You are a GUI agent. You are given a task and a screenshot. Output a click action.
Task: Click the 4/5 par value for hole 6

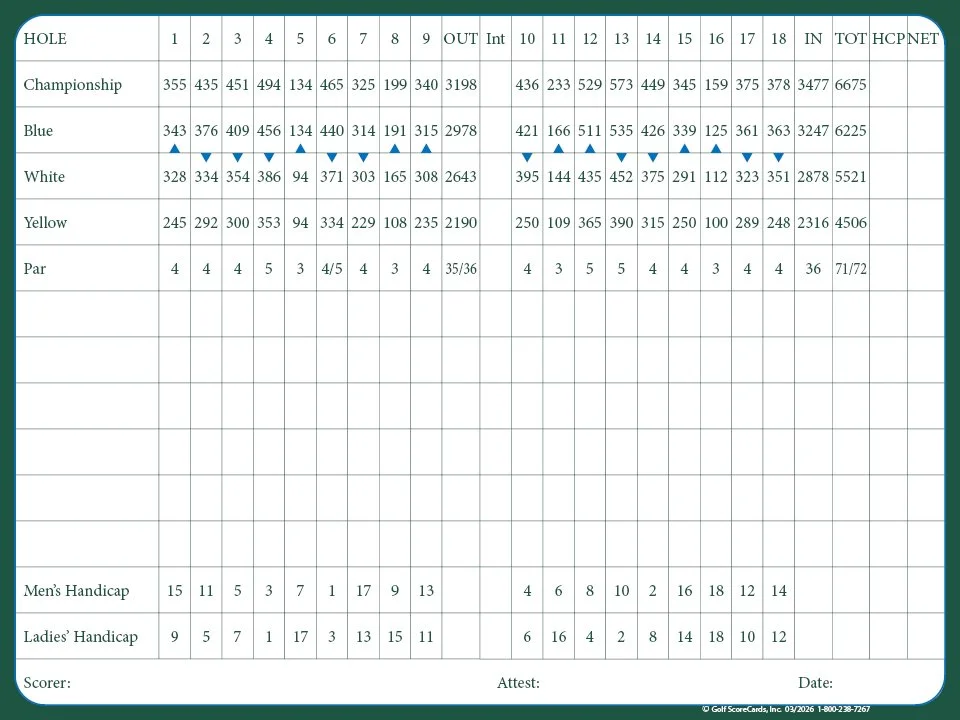(x=332, y=268)
